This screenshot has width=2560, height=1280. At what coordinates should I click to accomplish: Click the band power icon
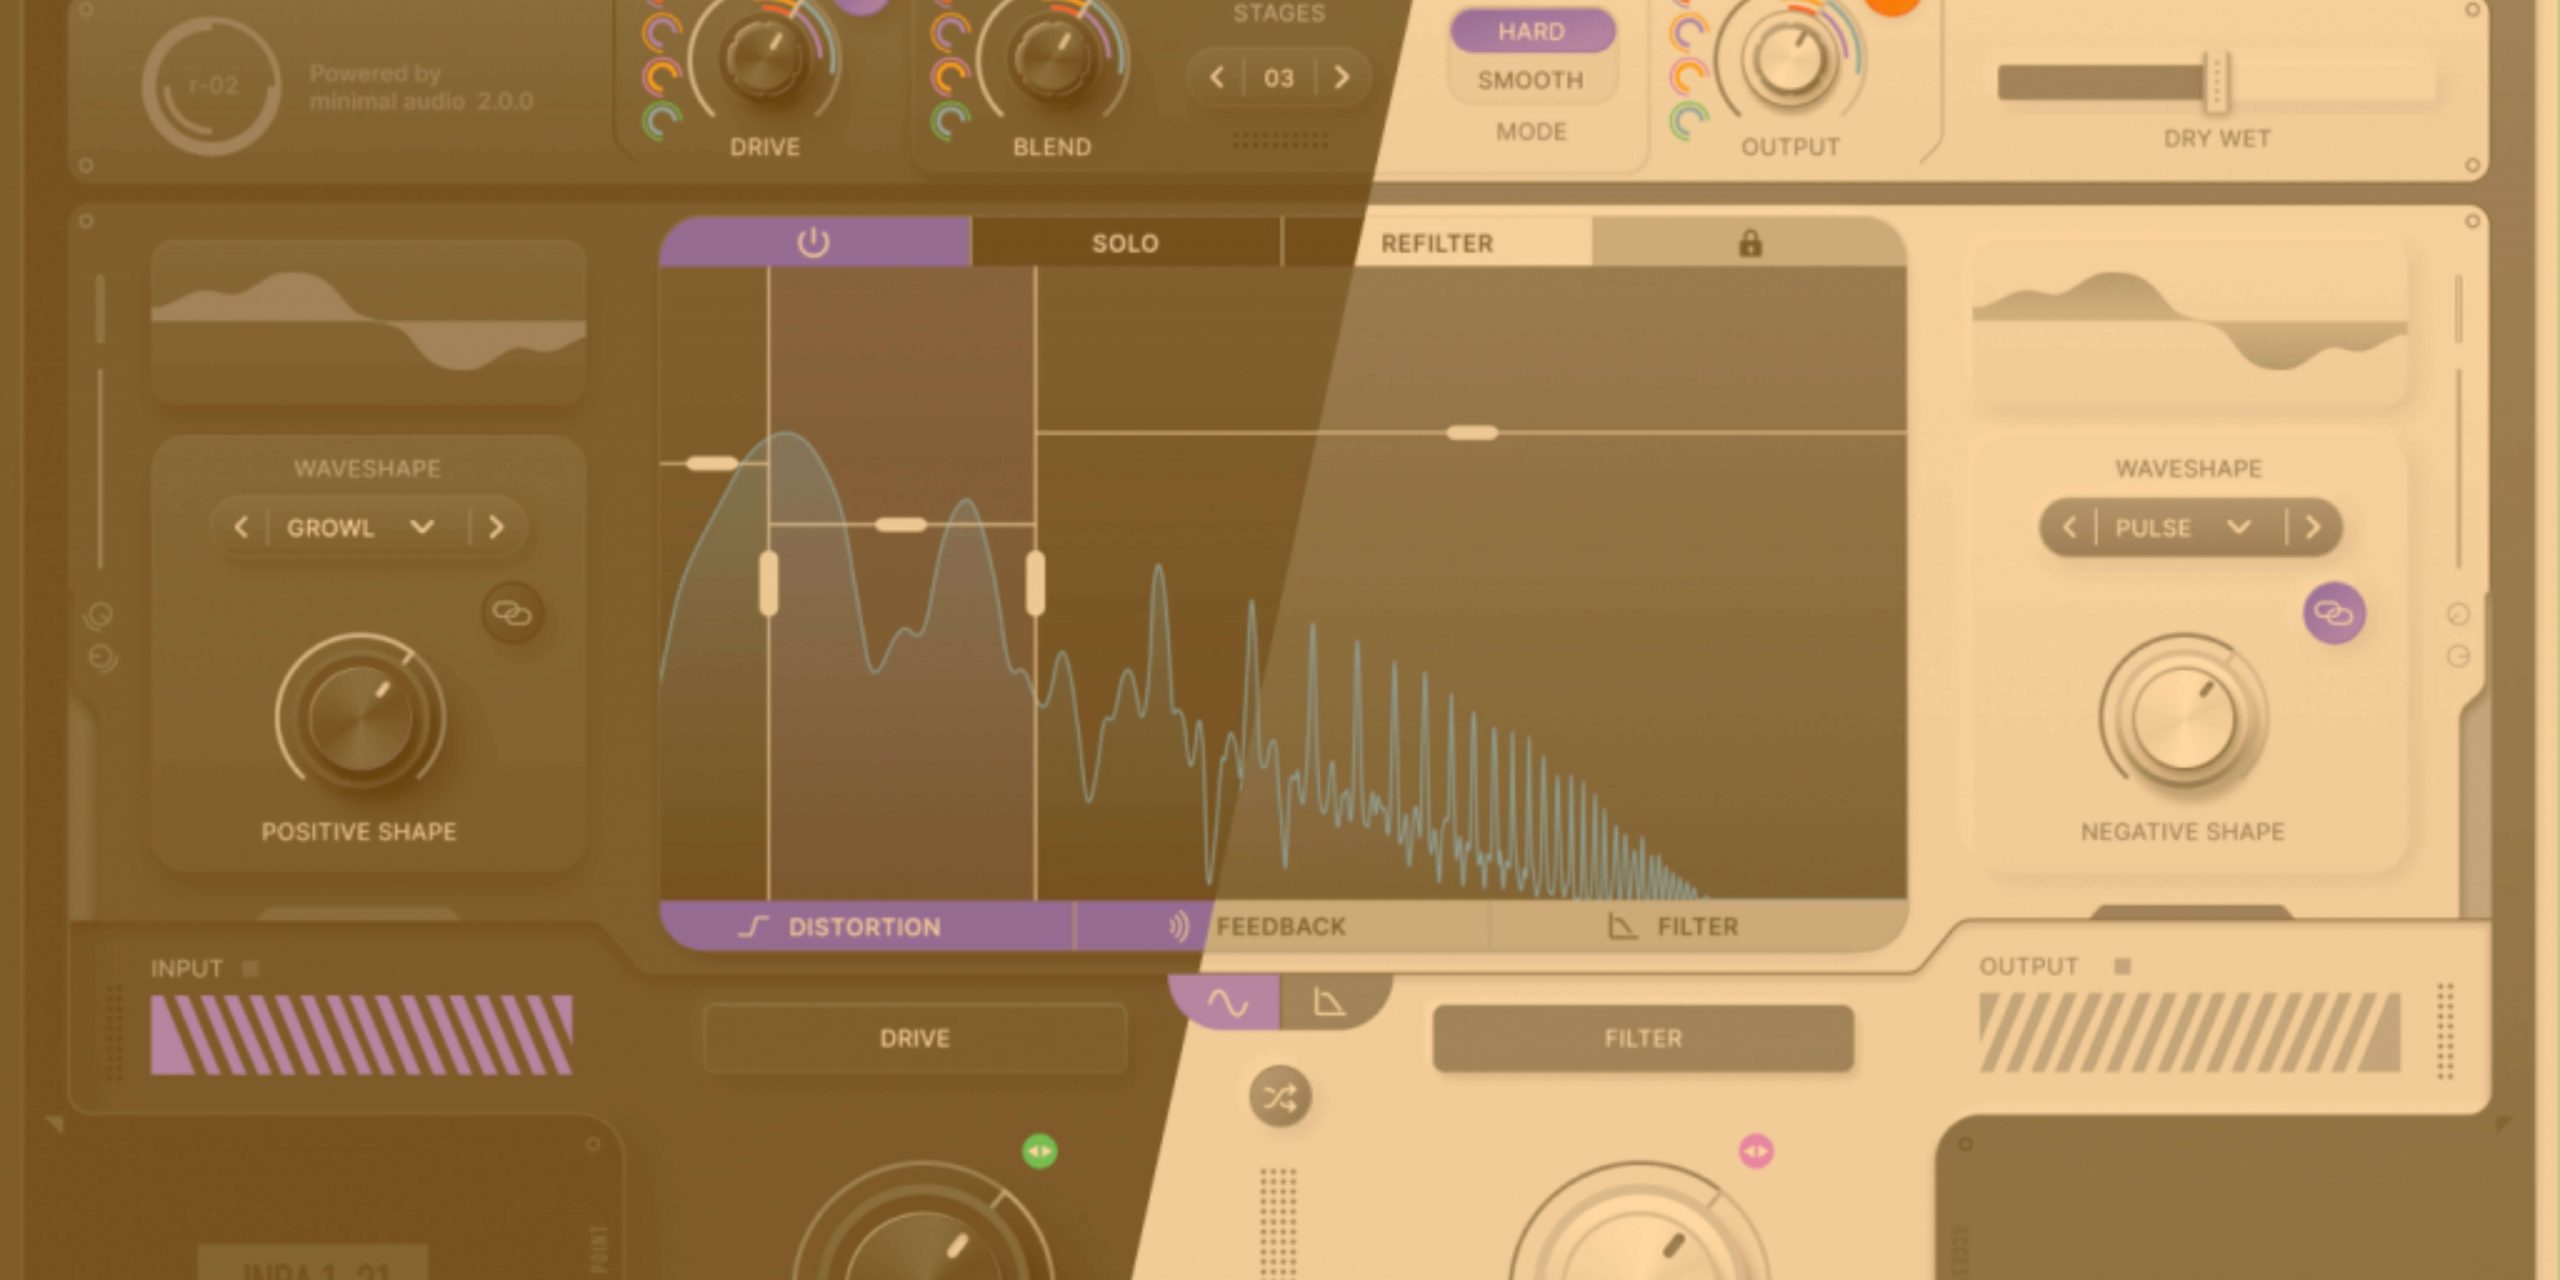813,243
